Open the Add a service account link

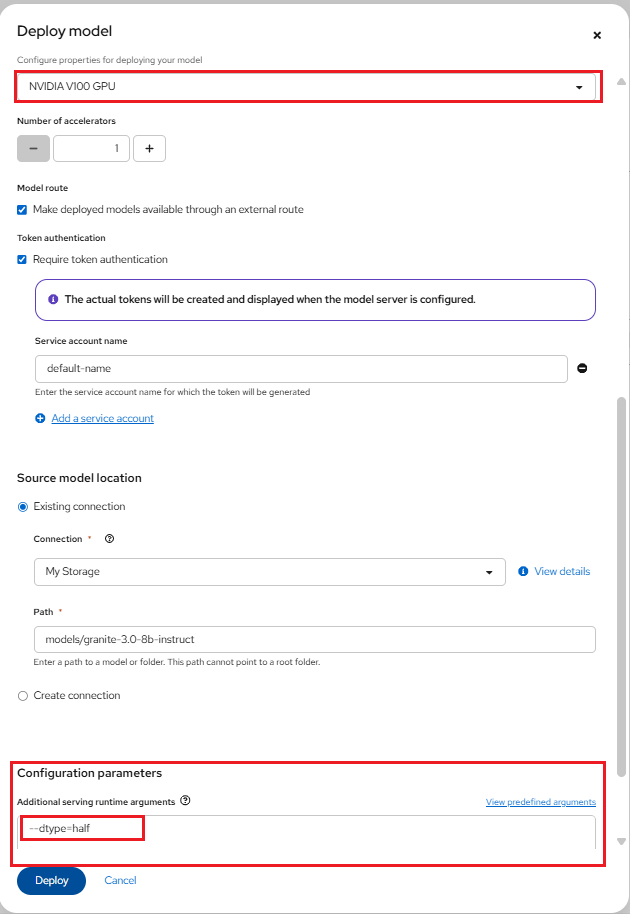(x=102, y=419)
